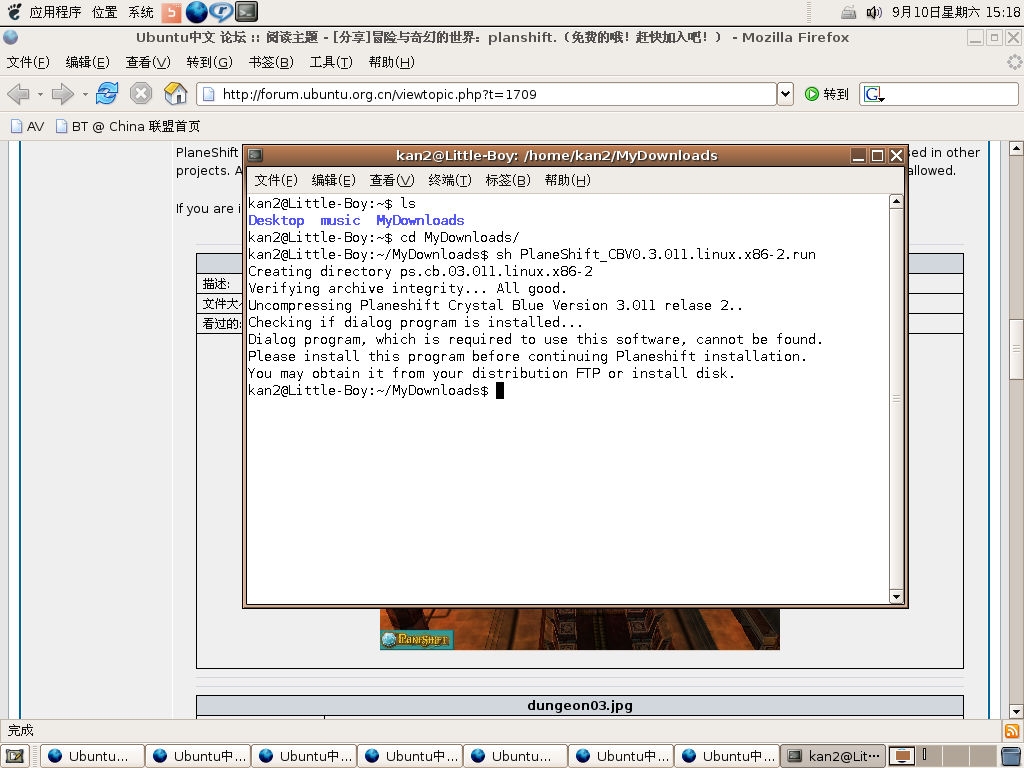Open terminal window menu icon in title bar

(255, 155)
